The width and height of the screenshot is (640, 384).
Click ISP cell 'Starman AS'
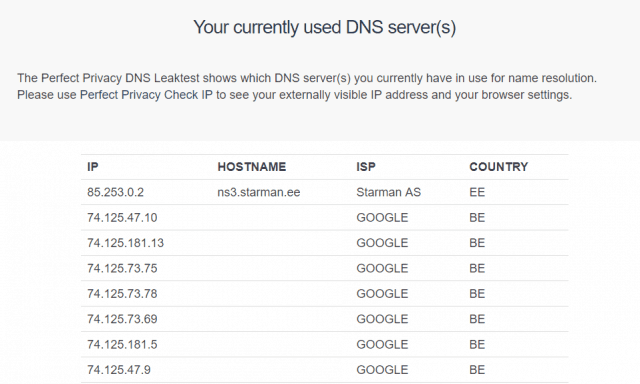tap(388, 192)
